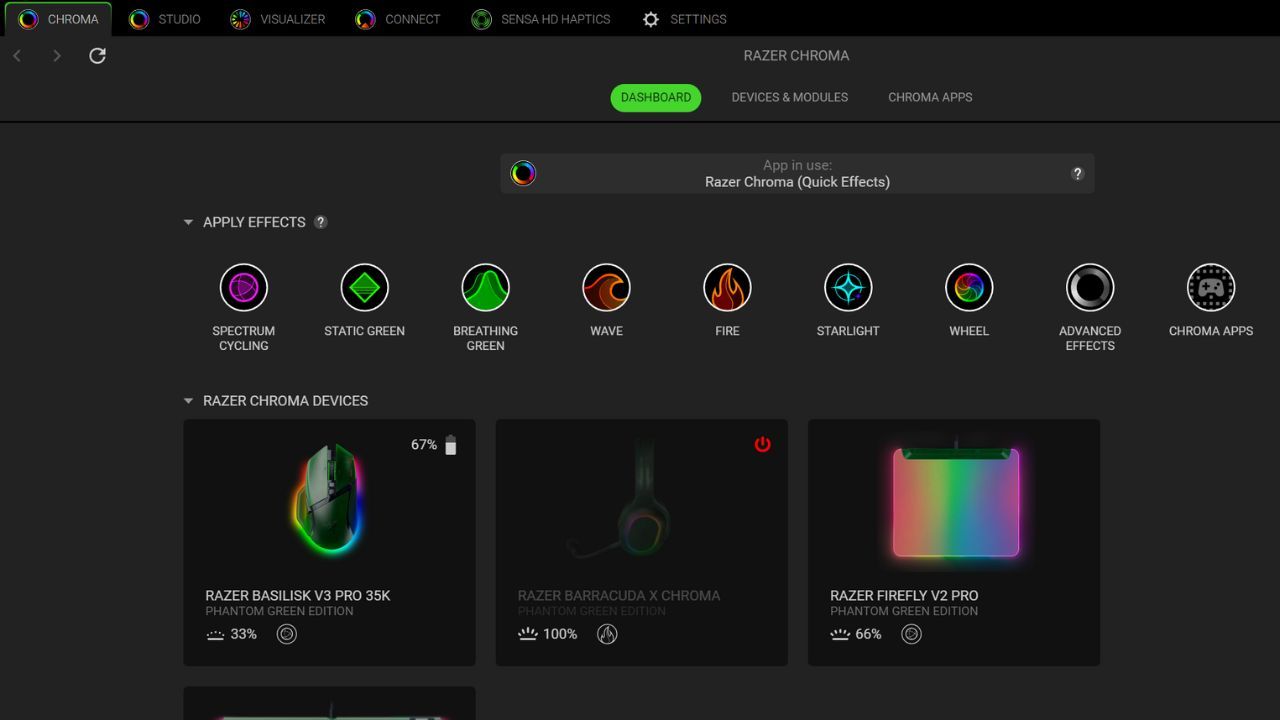Viewport: 1280px width, 720px height.
Task: Apply the Spectrum Cycling effect
Action: click(x=244, y=288)
